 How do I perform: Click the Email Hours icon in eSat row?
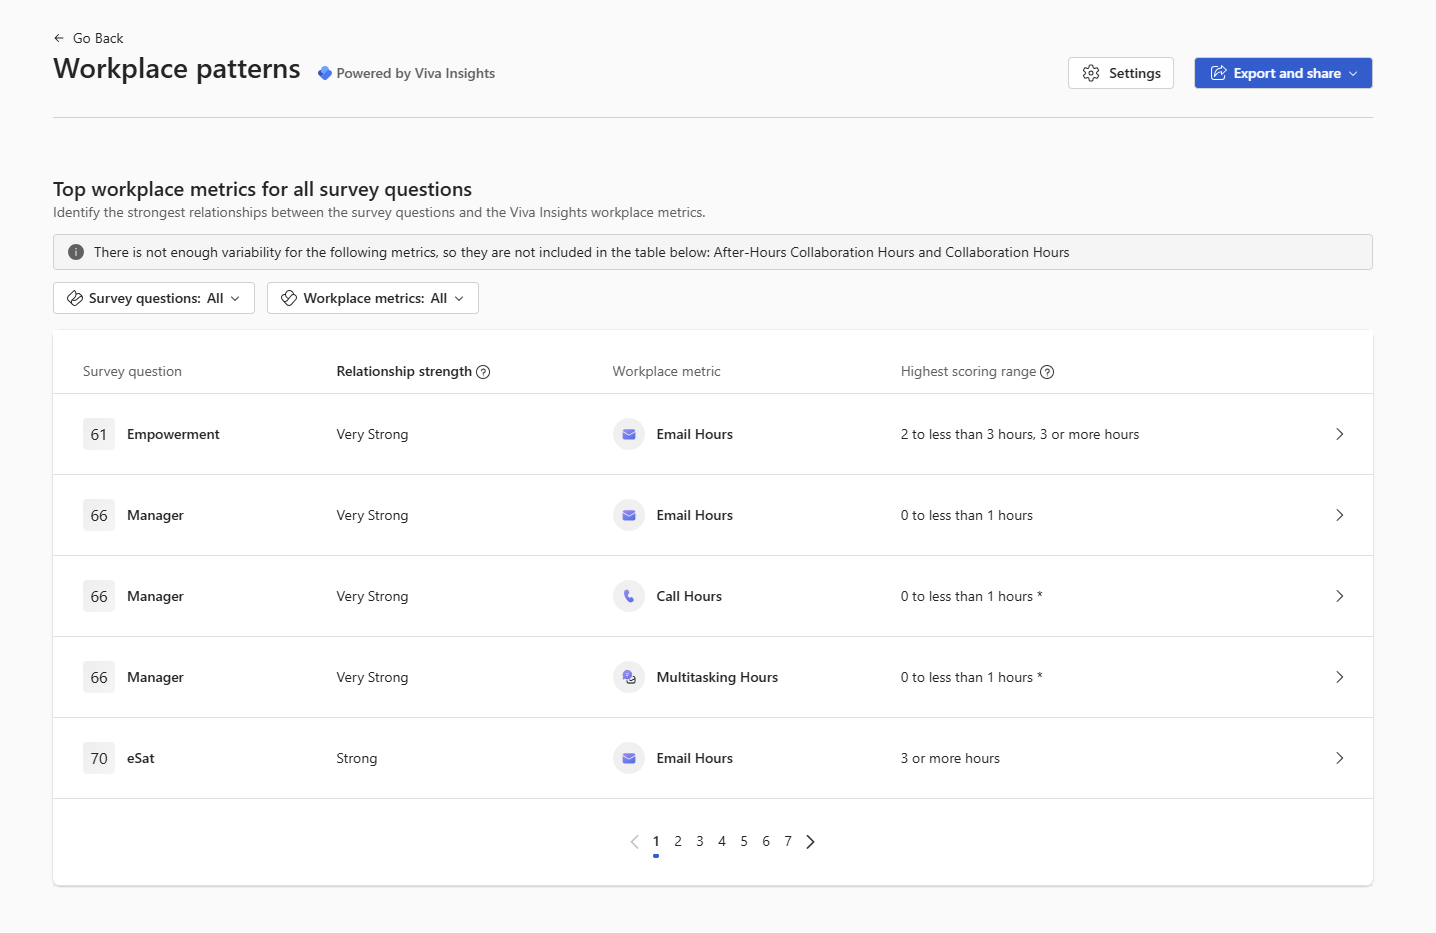click(628, 758)
